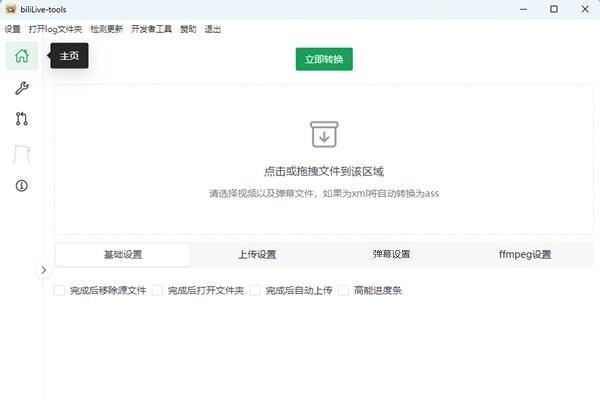Open the 开发者工具 menu

click(150, 30)
